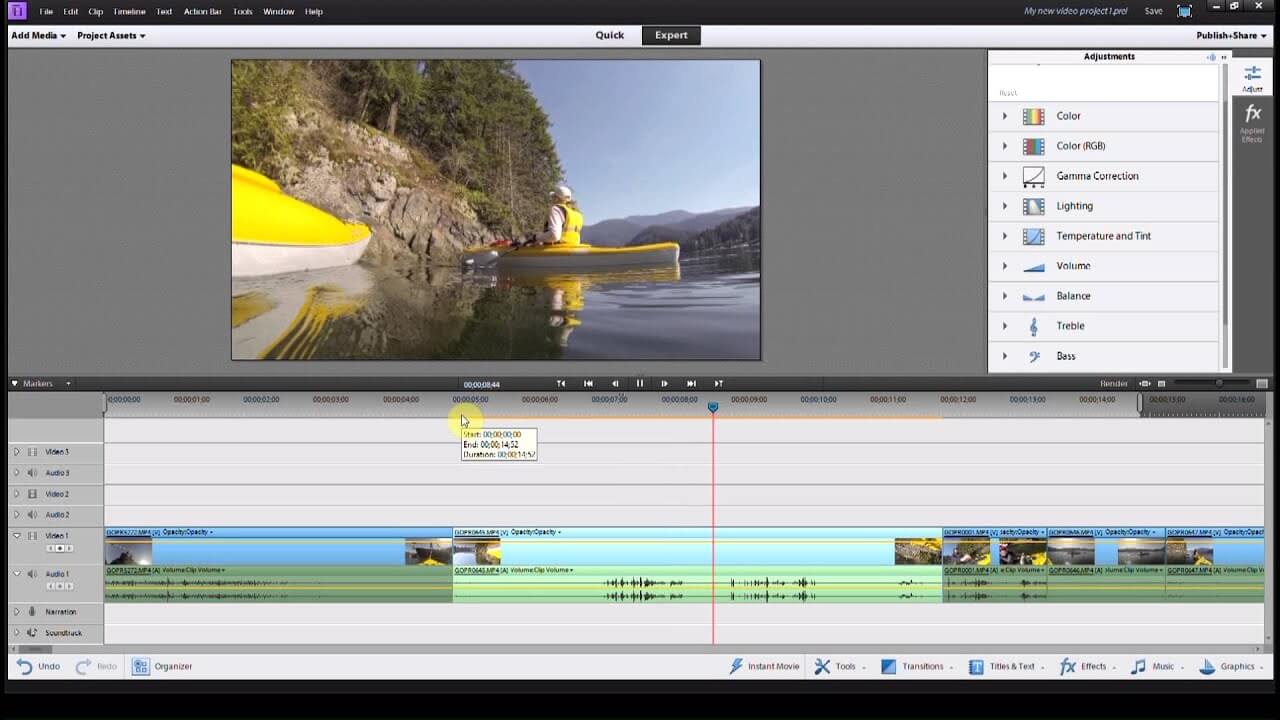This screenshot has height=720, width=1280.
Task: Toggle the Video 1 keyframe button
Action: pos(59,549)
